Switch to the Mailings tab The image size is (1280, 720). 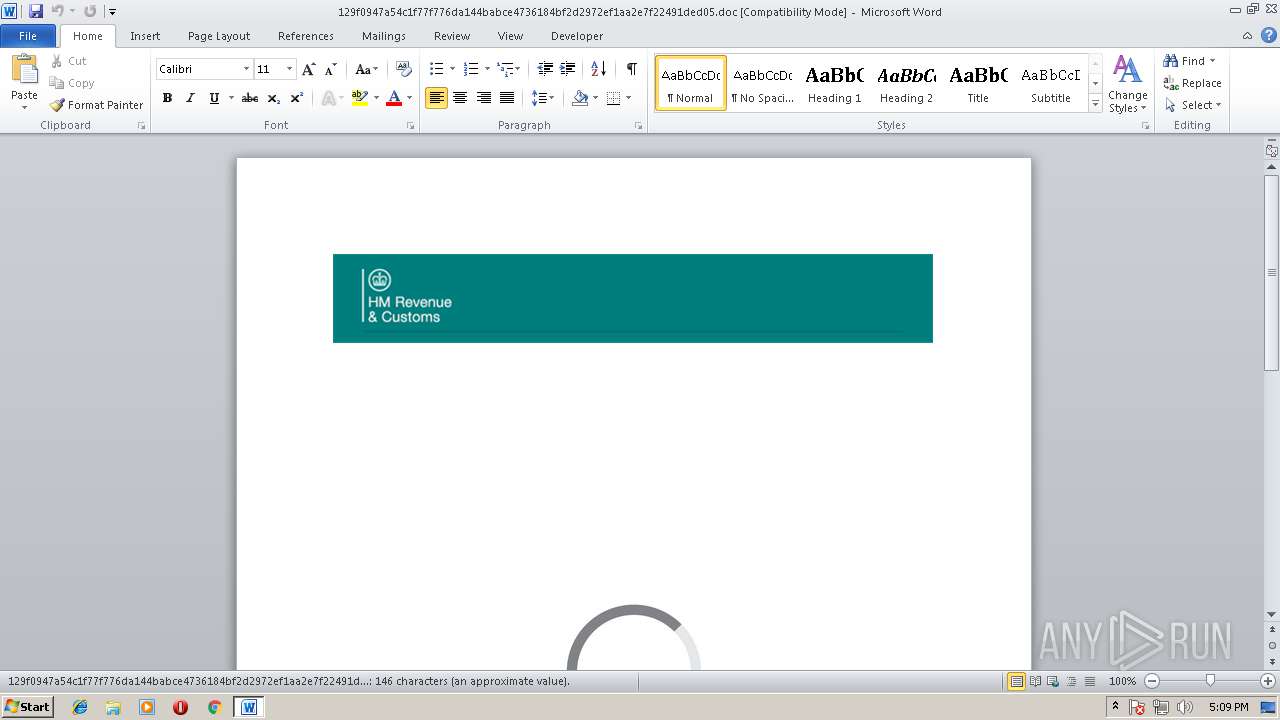click(x=384, y=36)
